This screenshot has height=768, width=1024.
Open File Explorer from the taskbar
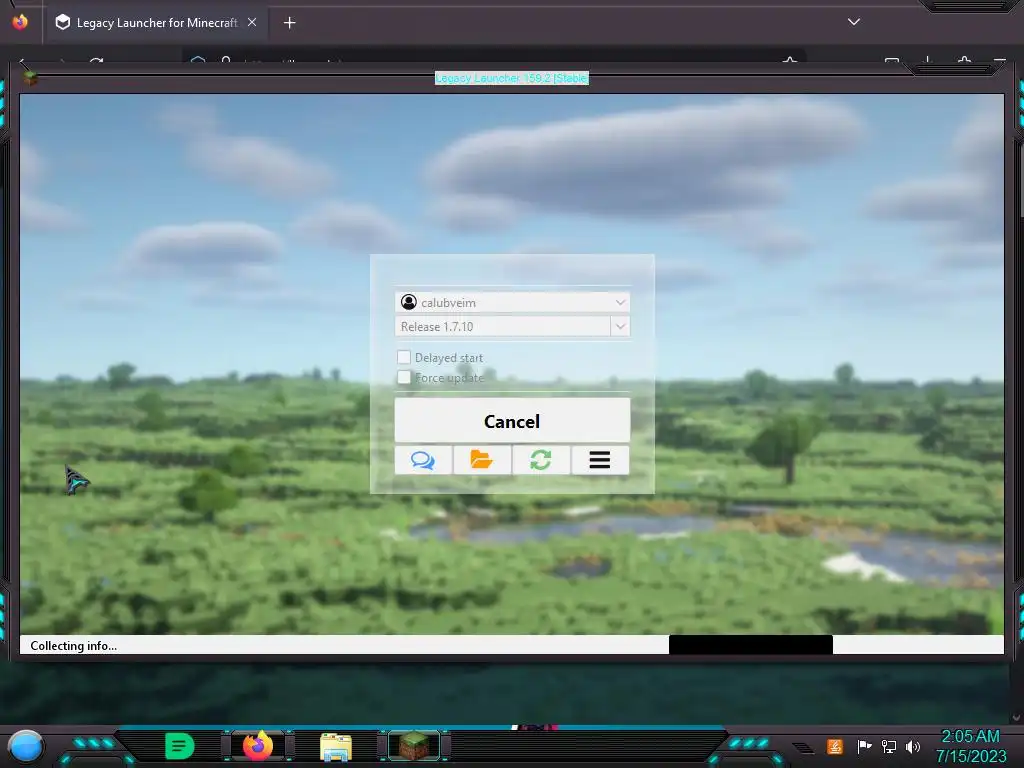[336, 746]
